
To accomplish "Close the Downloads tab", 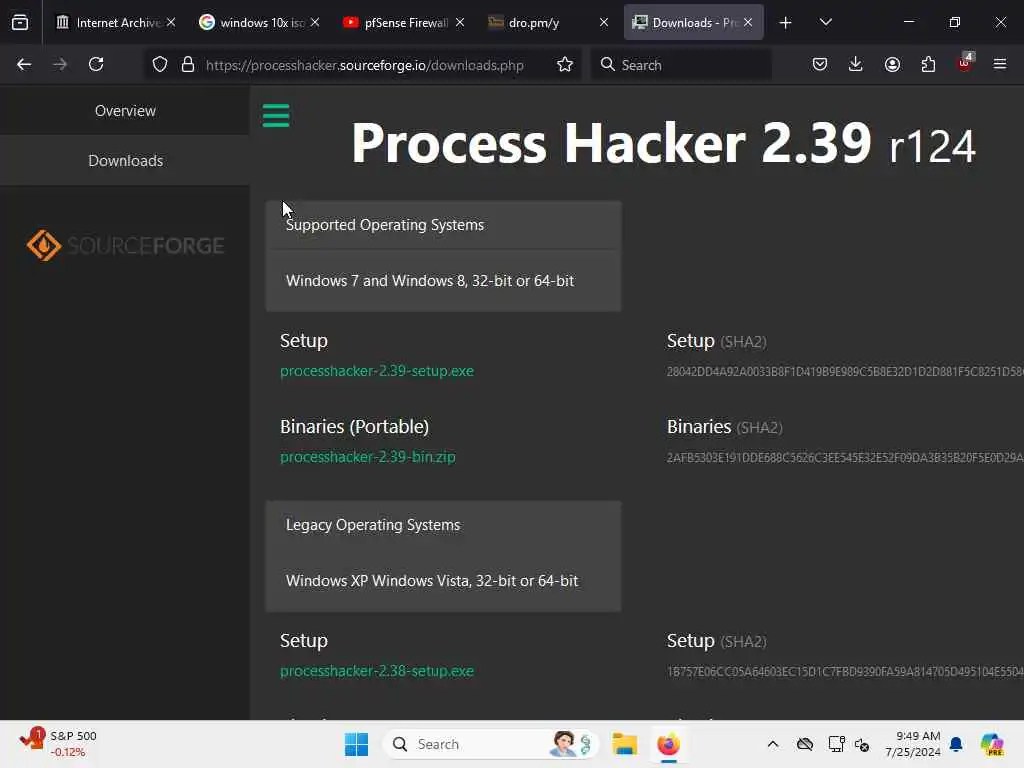I will point(748,22).
